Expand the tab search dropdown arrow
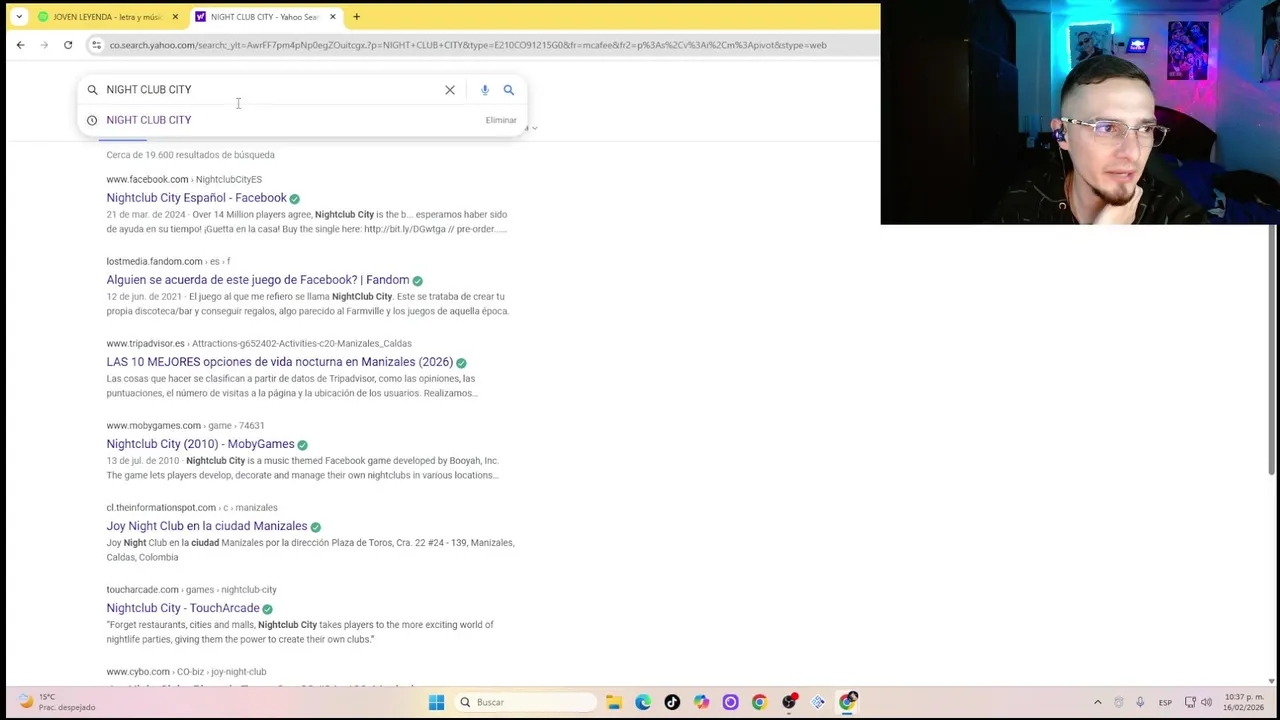Screen dimensions: 1280x720 pos(19,17)
